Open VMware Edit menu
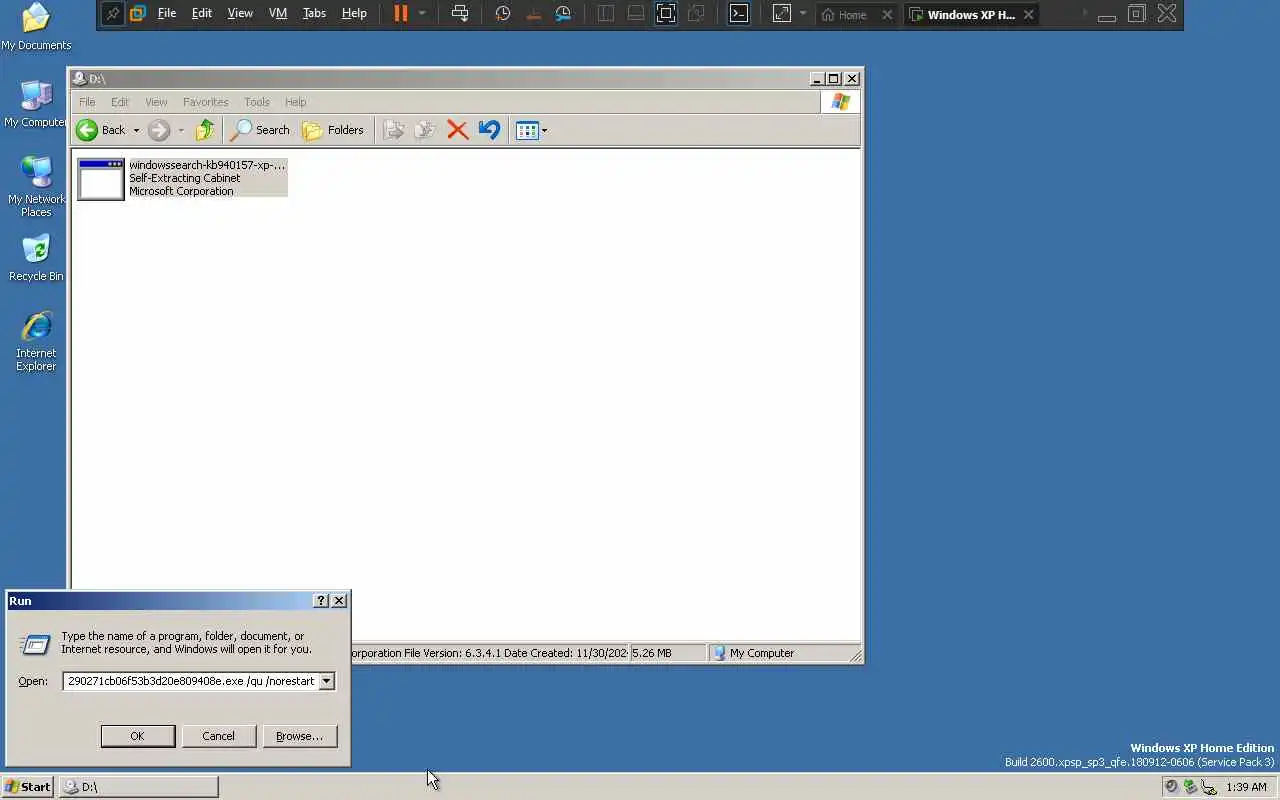Viewport: 1280px width, 800px height. (202, 14)
